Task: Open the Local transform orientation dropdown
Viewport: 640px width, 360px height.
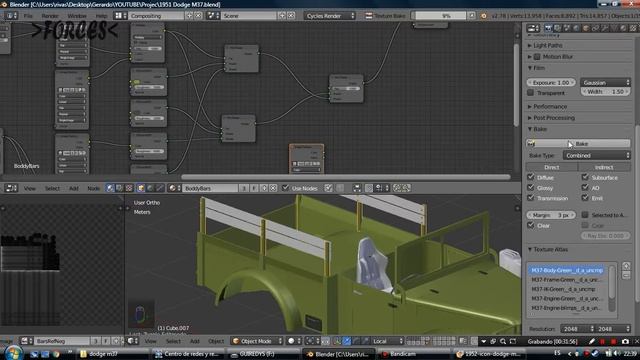Action: [x=387, y=341]
